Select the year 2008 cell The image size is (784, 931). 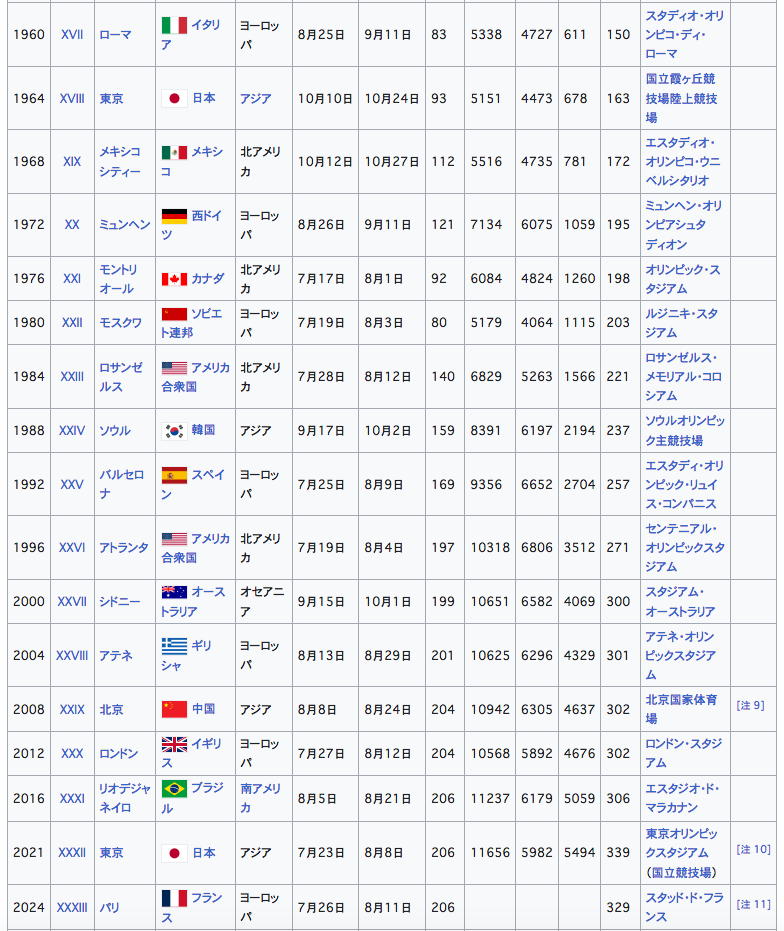coord(29,709)
